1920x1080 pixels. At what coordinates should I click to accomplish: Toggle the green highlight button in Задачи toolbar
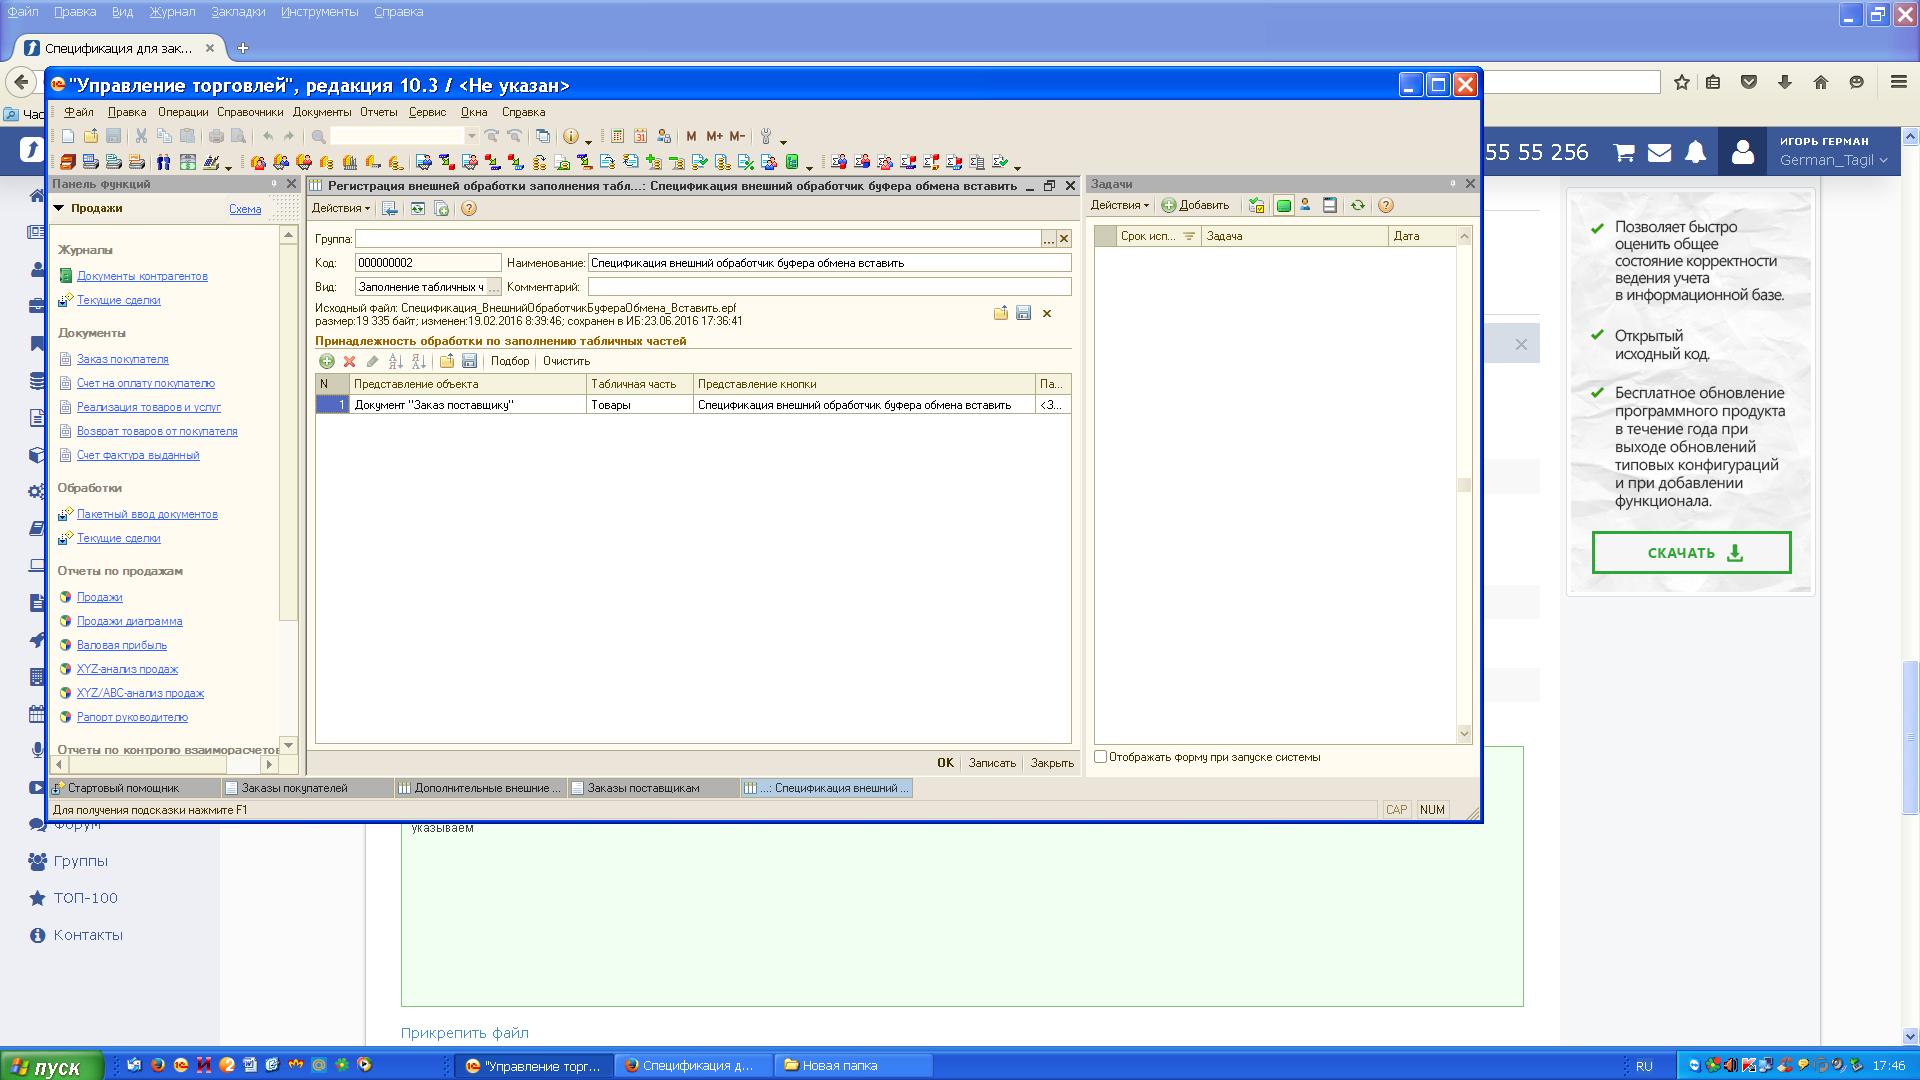coord(1283,205)
